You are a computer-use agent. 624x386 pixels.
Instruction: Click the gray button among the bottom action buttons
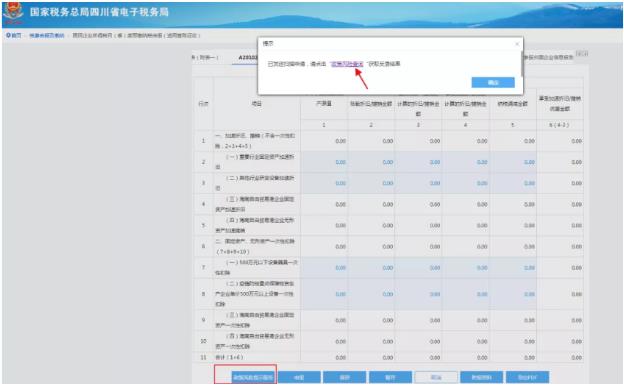pyautogui.click(x=436, y=377)
